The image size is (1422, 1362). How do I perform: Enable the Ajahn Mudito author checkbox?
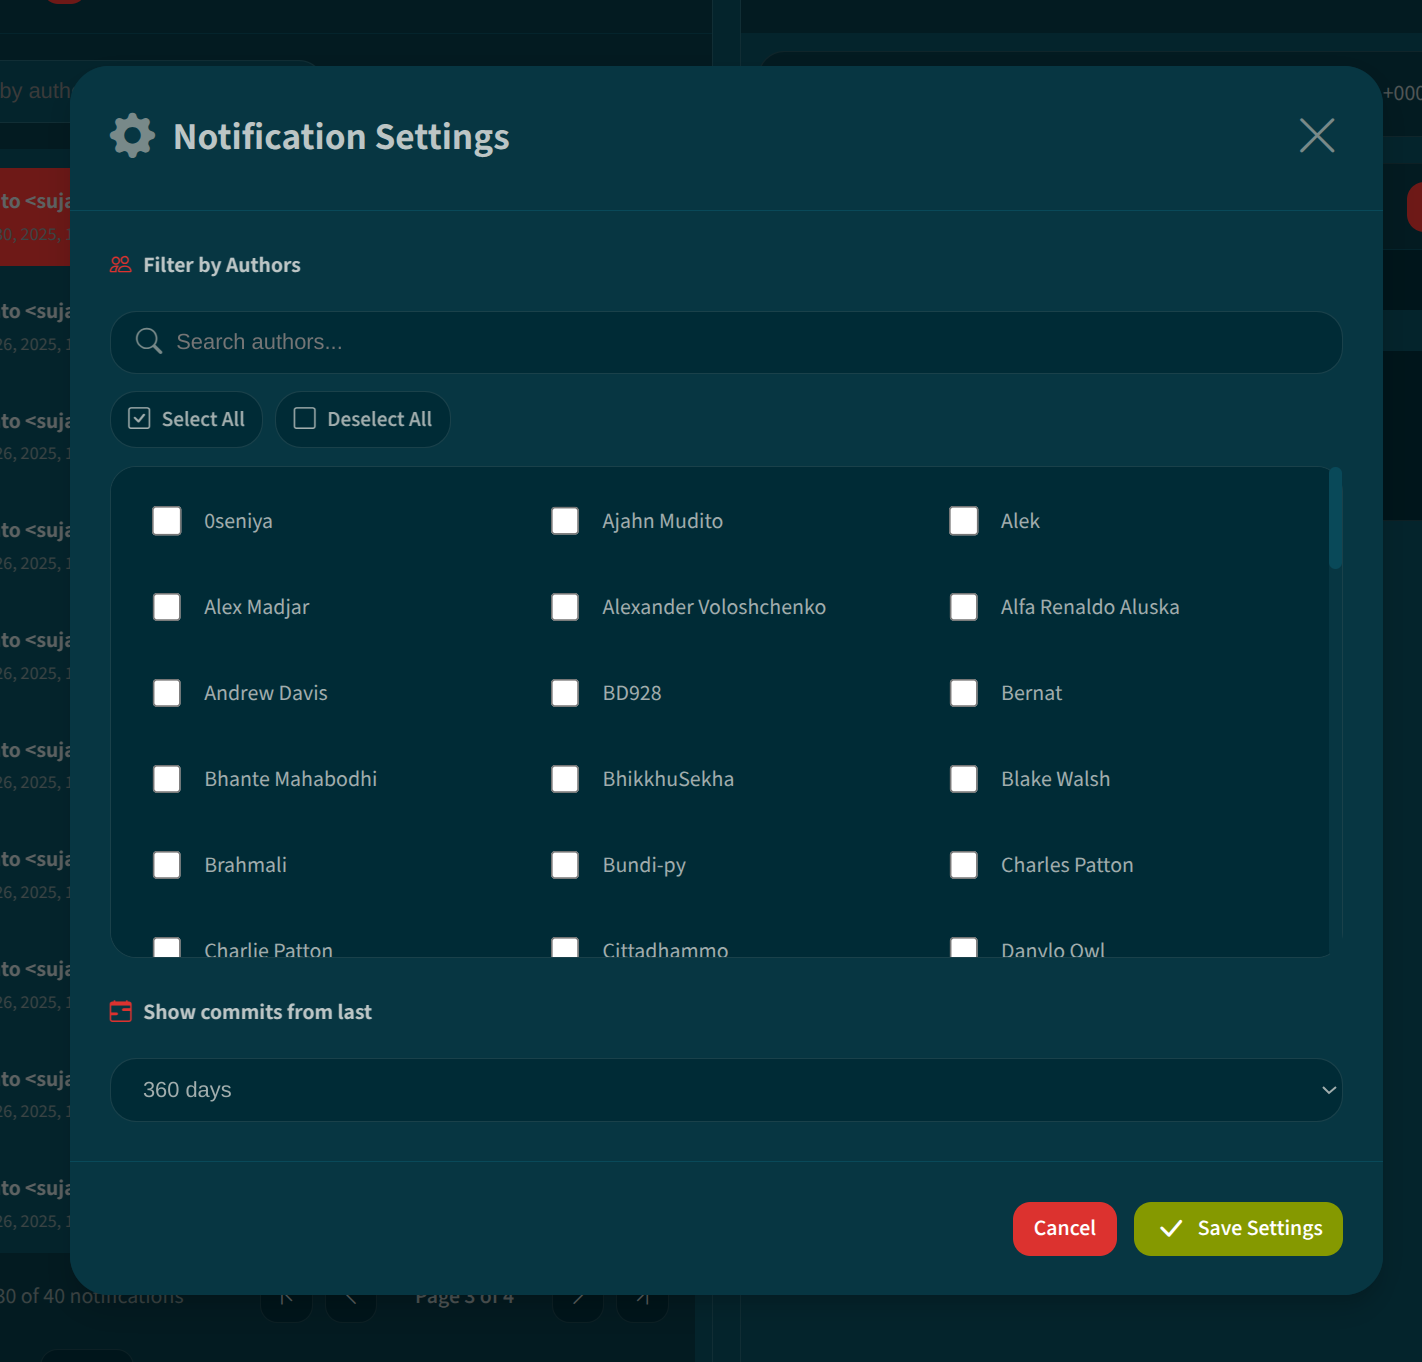[x=565, y=521]
